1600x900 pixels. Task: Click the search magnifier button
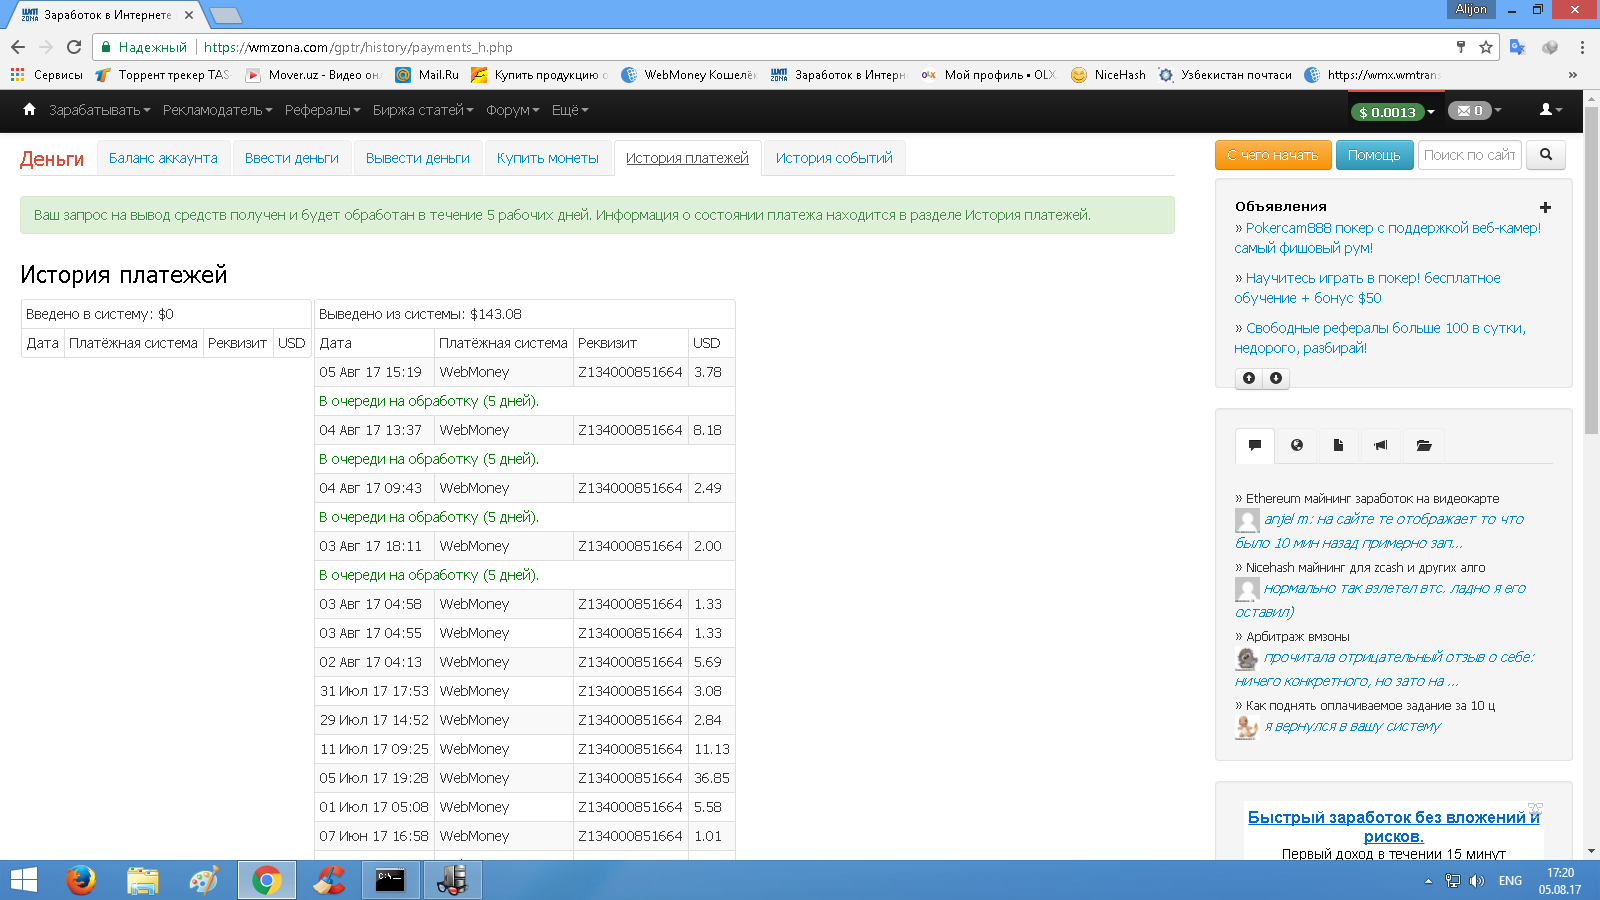point(1546,155)
